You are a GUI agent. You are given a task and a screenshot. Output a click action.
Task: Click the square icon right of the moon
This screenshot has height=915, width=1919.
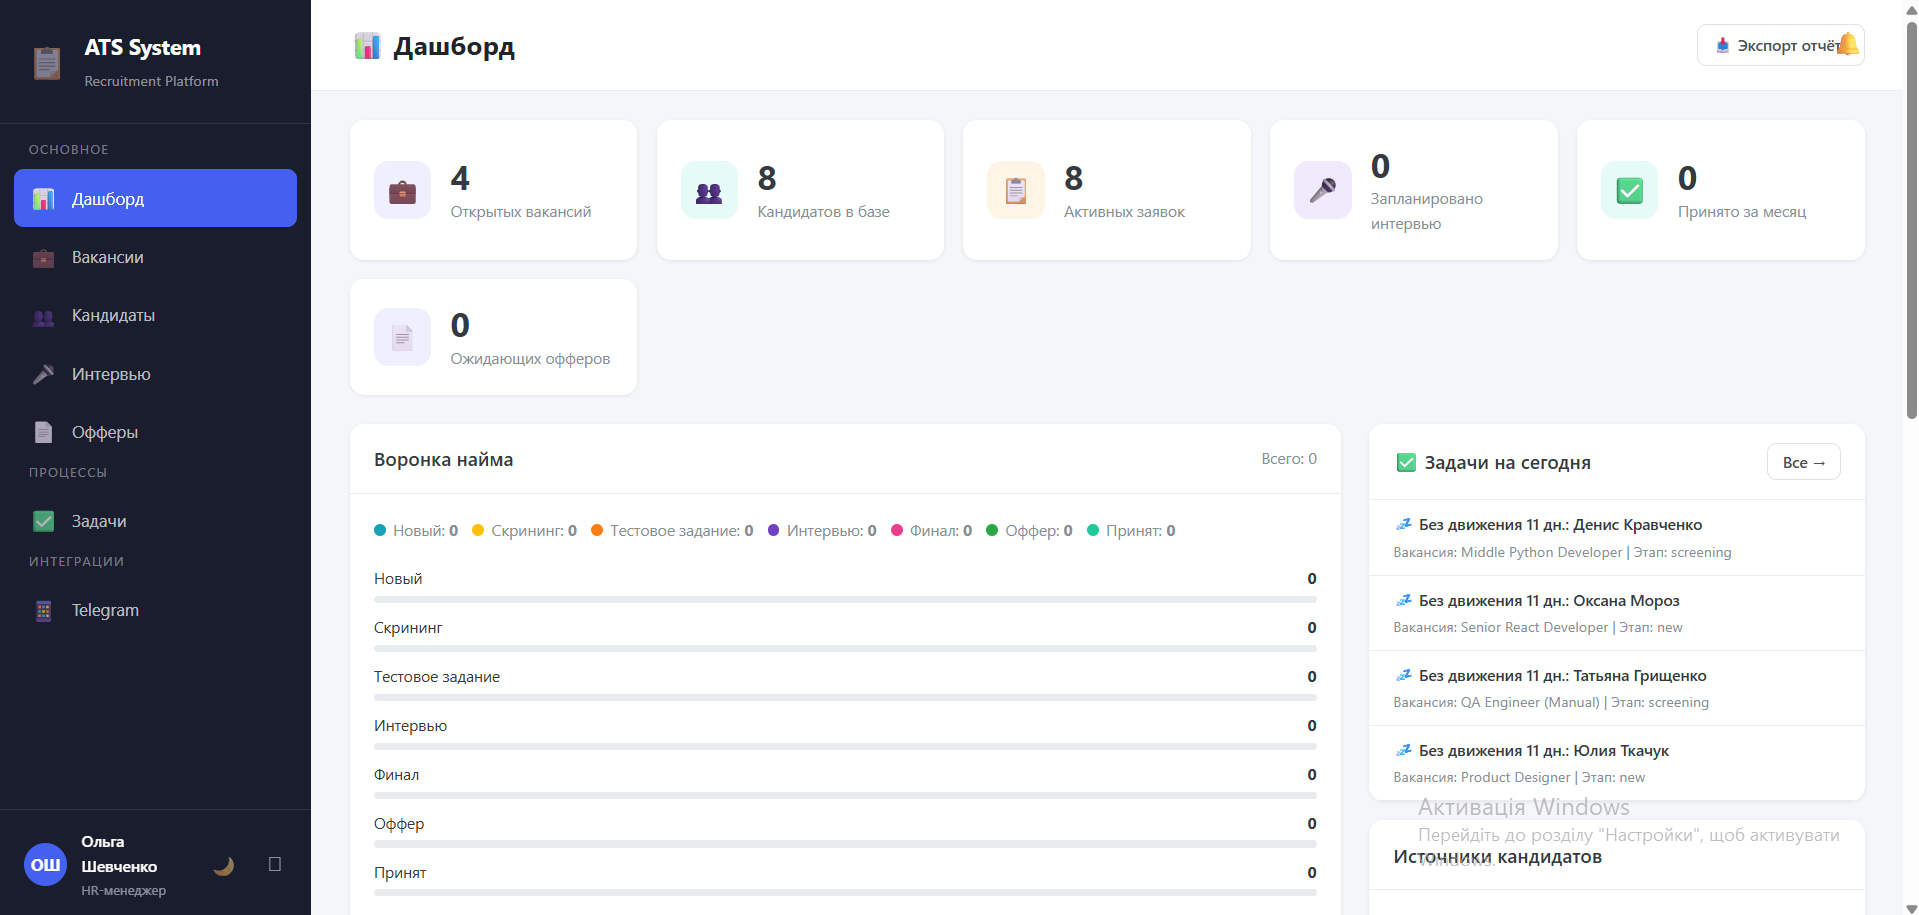(x=275, y=864)
